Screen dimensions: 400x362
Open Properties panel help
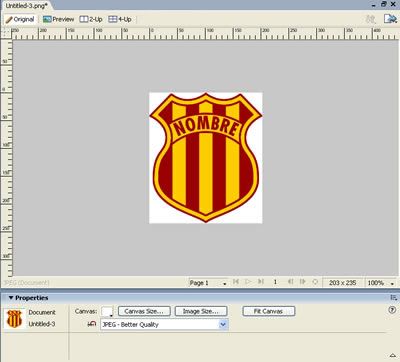[392, 310]
